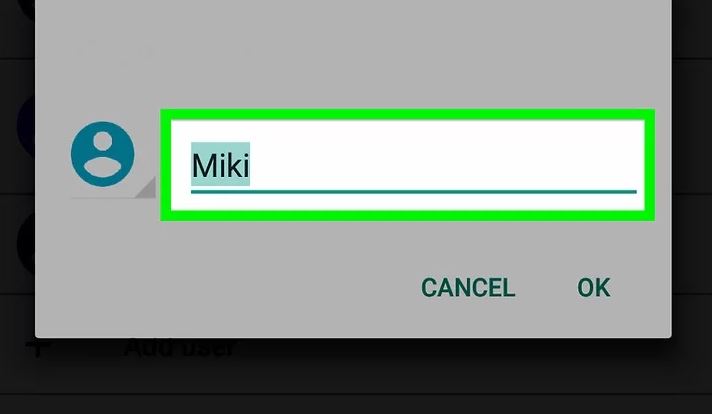The width and height of the screenshot is (712, 414).
Task: Tap the OK text button to save Miki
Action: pos(593,287)
